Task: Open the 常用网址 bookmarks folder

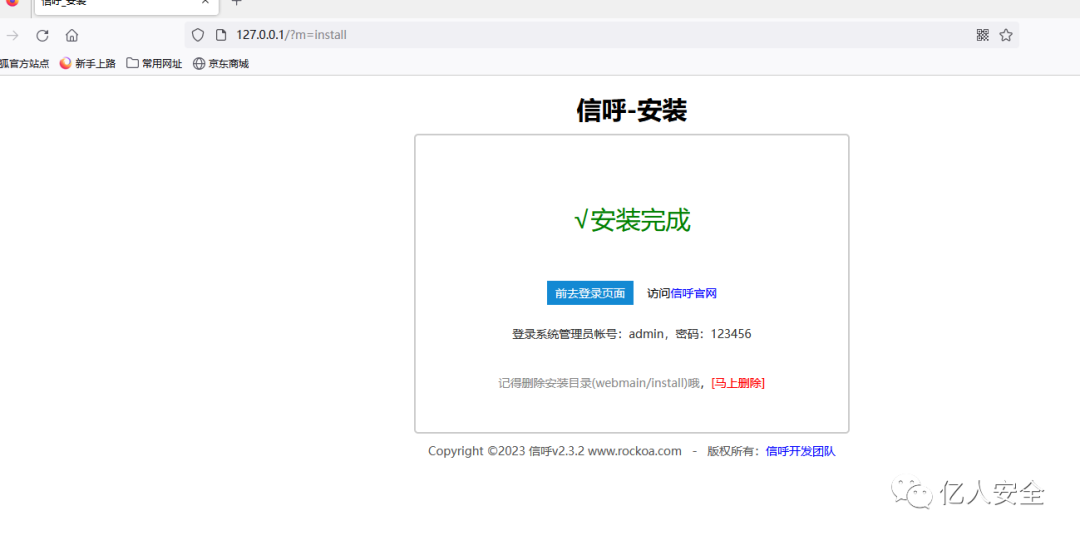Action: (154, 64)
